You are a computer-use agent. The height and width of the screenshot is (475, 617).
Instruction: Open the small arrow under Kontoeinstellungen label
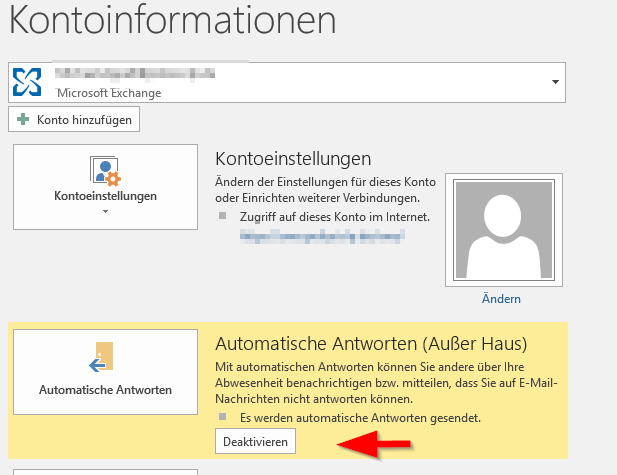pos(105,211)
